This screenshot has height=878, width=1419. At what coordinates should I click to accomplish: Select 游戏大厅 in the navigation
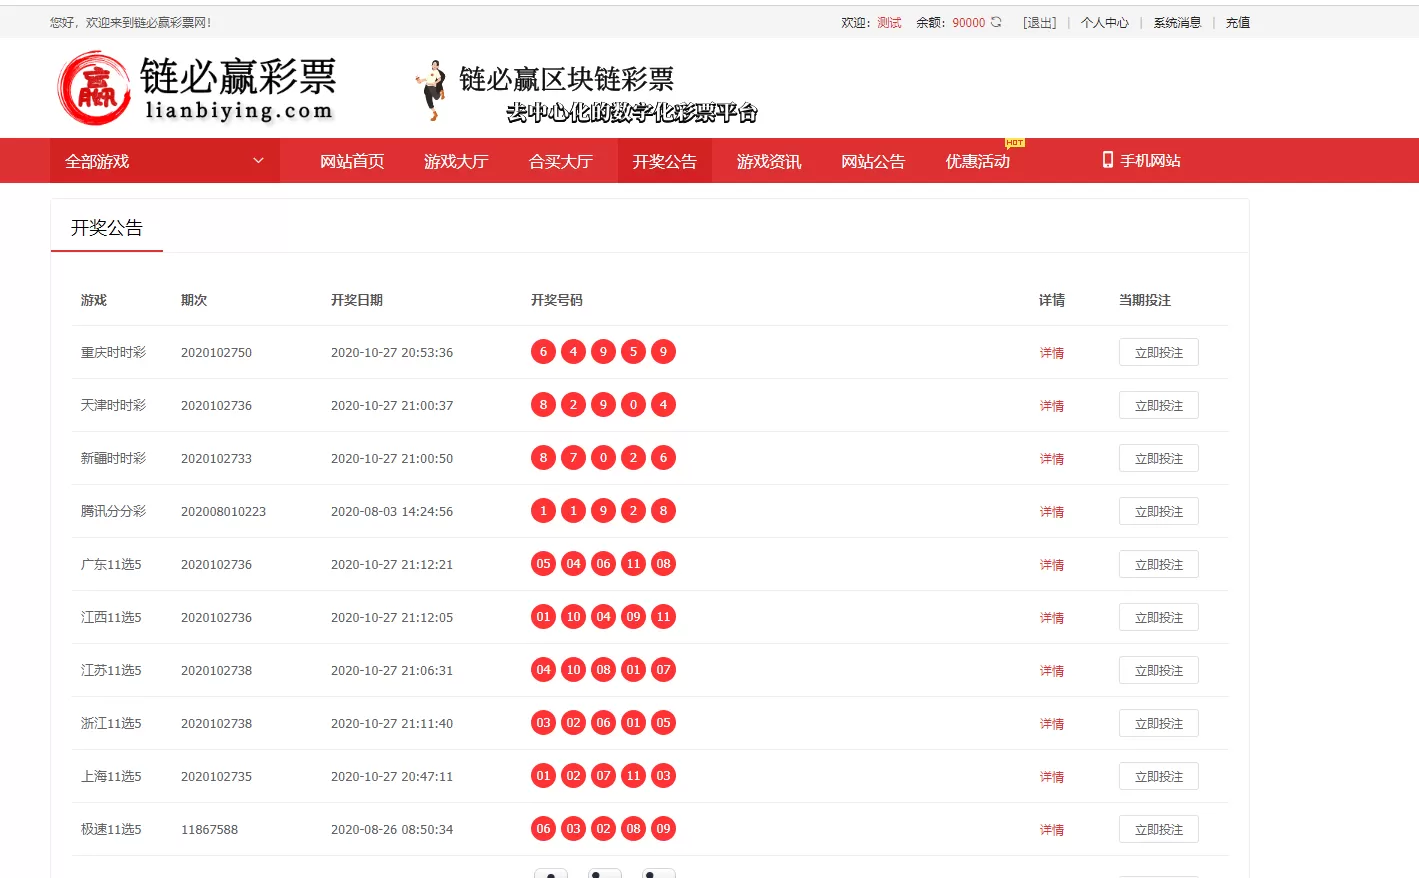click(457, 161)
